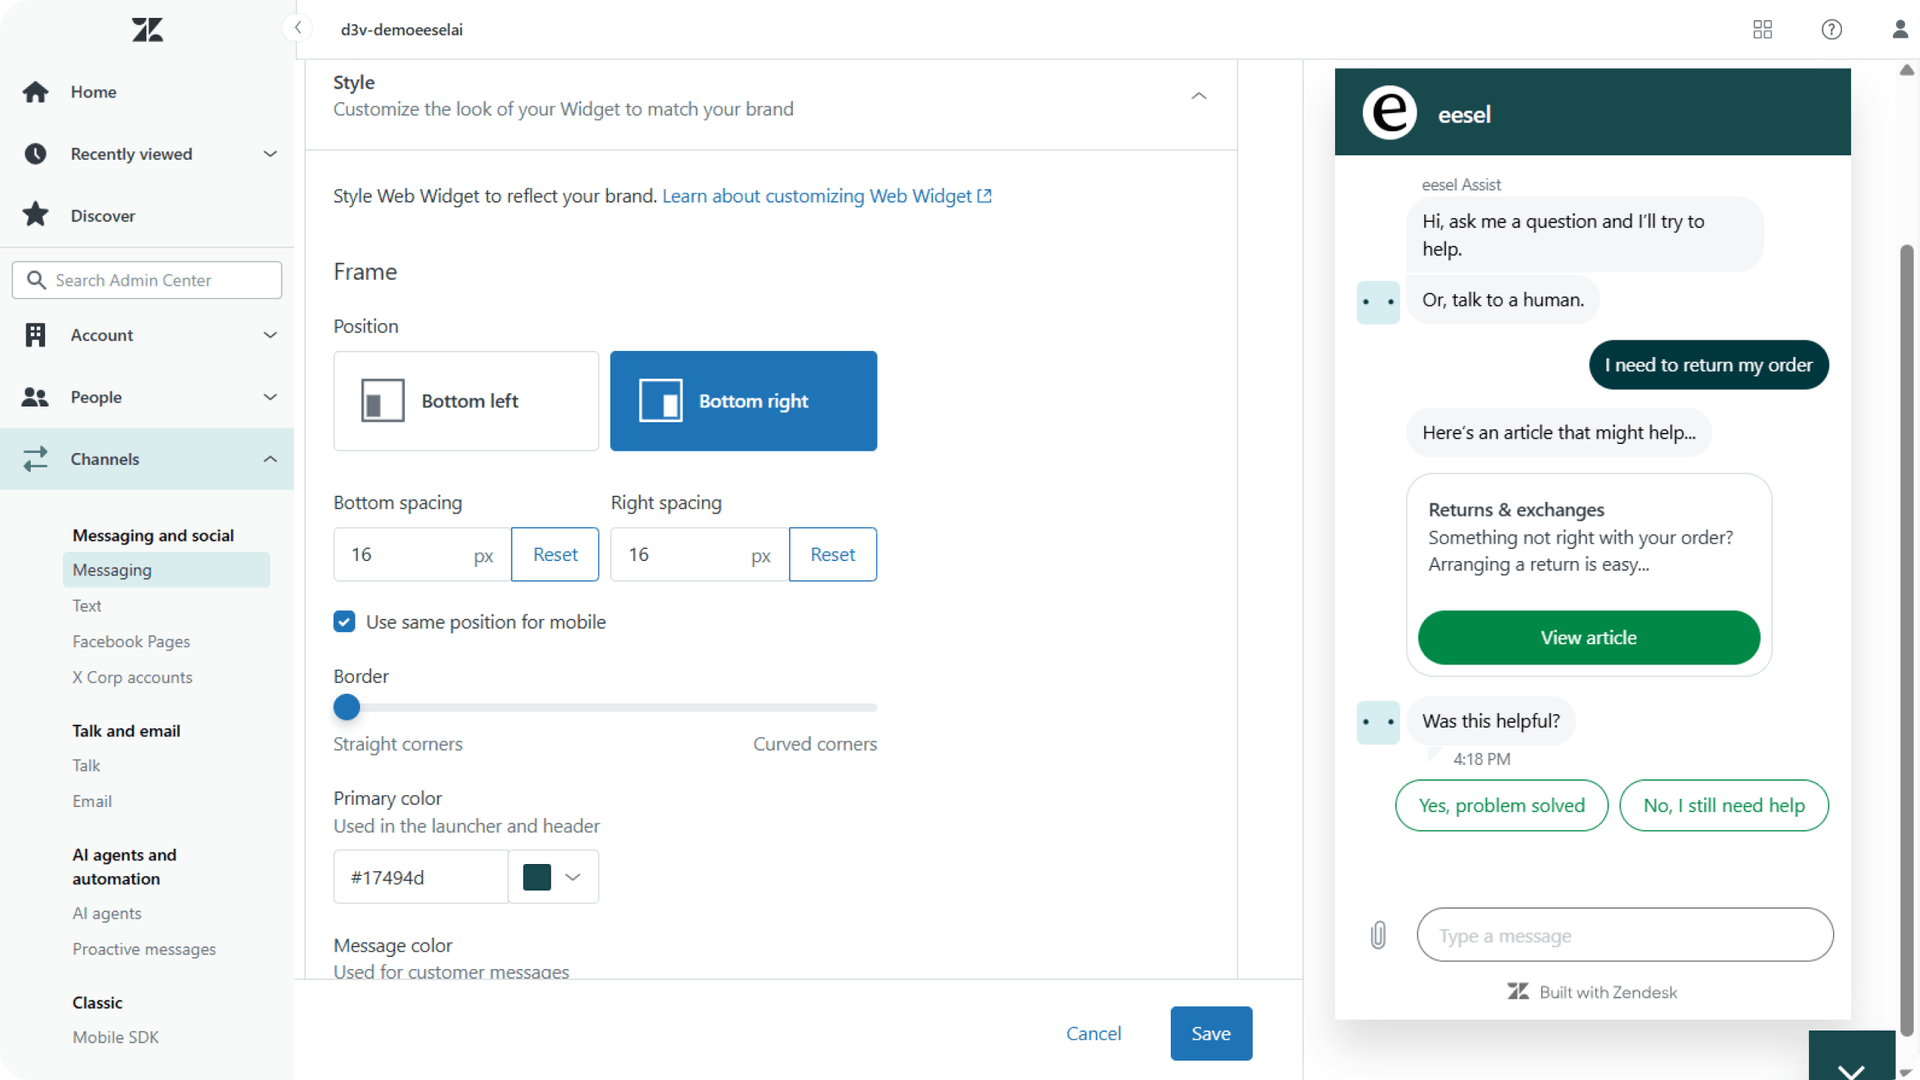Screen dimensions: 1920x1080
Task: Toggle 'Use same position for mobile' checkbox
Action: [344, 622]
